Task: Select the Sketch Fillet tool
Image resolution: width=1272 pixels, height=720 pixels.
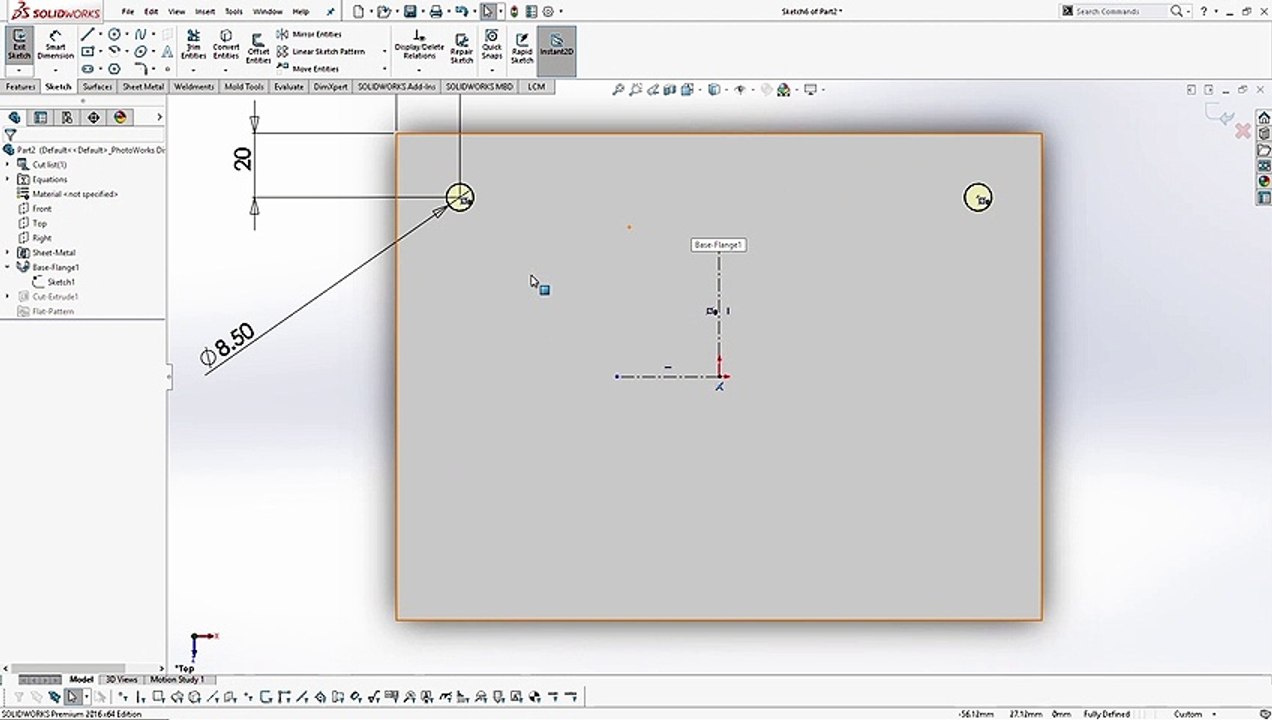Action: (141, 69)
